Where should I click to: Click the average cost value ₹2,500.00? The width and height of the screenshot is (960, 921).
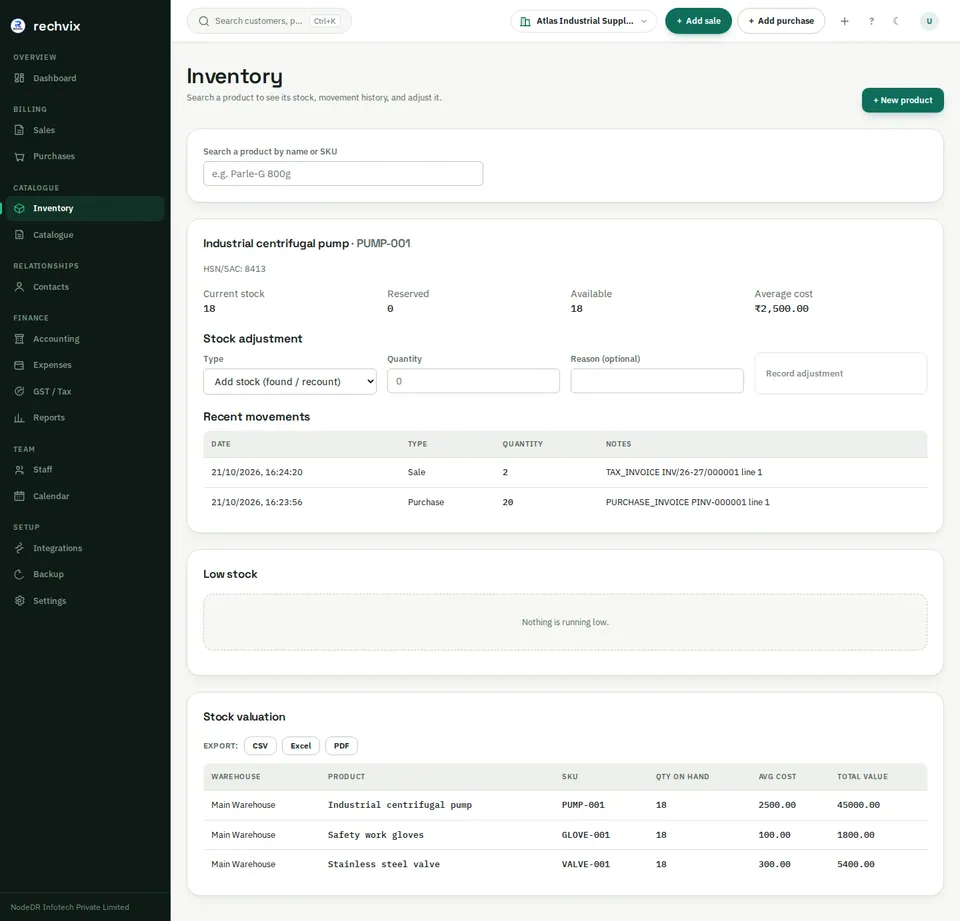pos(781,309)
